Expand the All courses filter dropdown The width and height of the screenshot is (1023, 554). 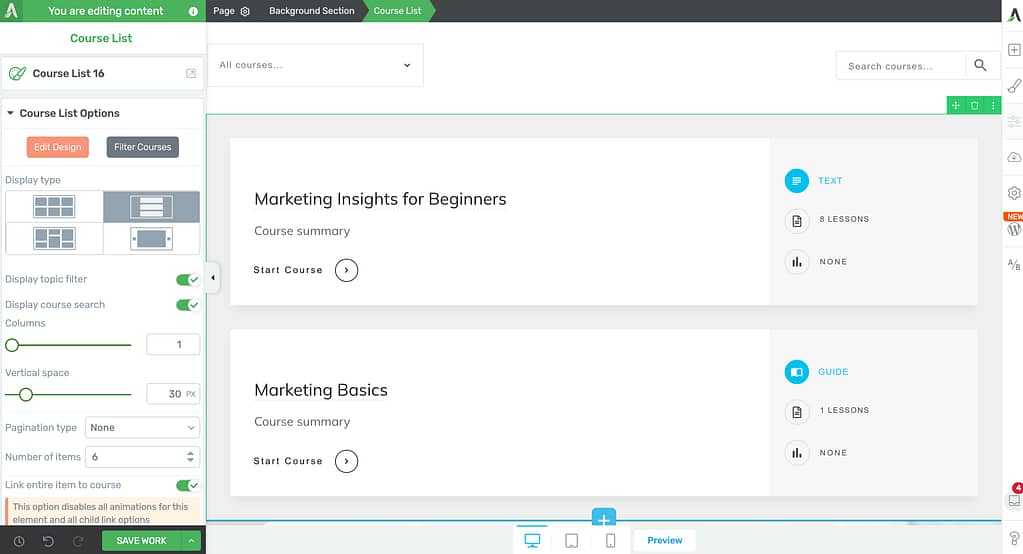click(x=315, y=65)
